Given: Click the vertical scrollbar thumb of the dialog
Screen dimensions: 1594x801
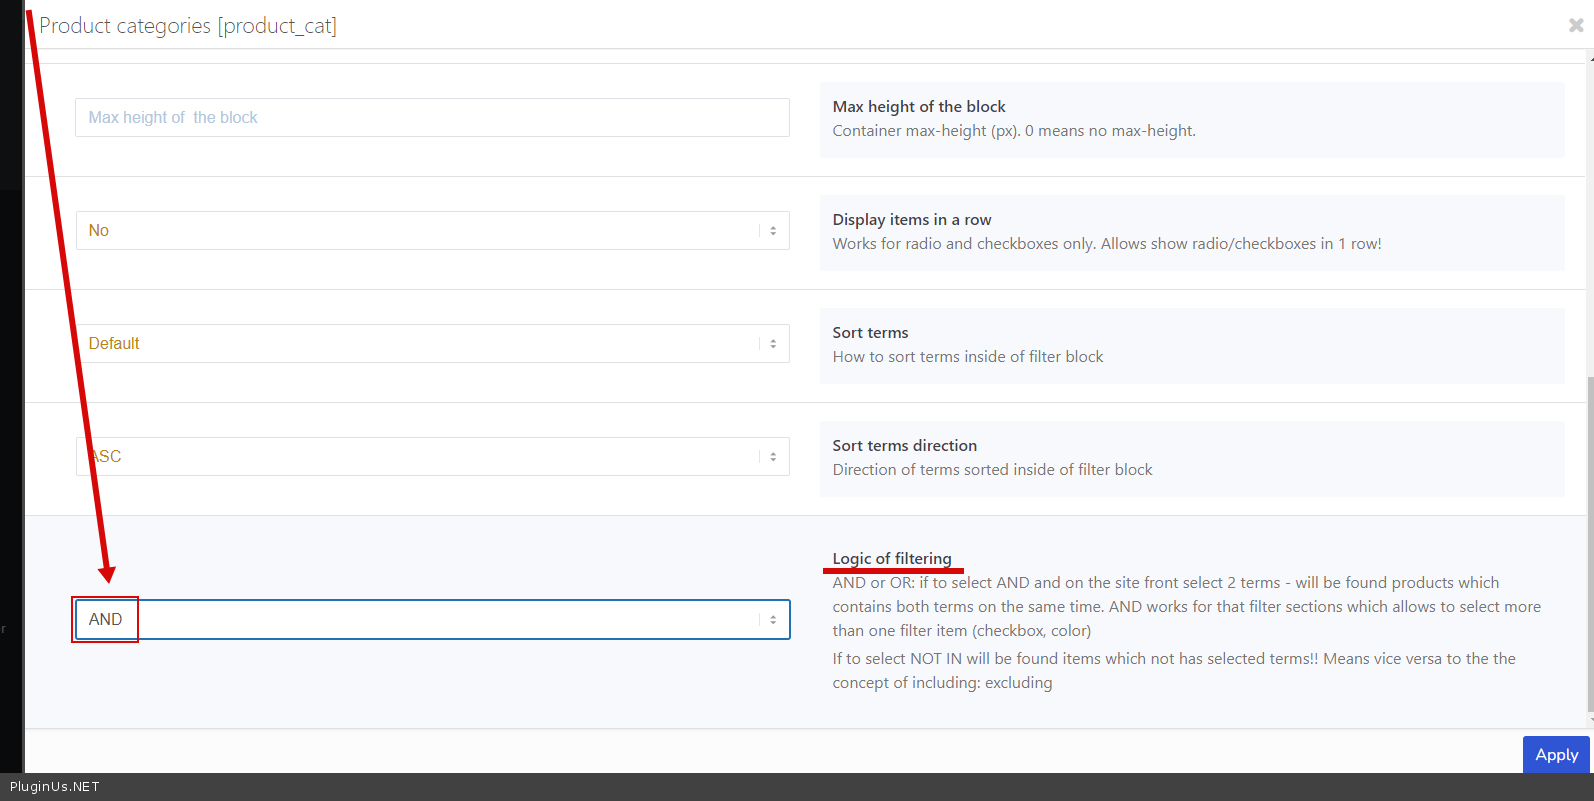Looking at the screenshot, I should (1590, 540).
